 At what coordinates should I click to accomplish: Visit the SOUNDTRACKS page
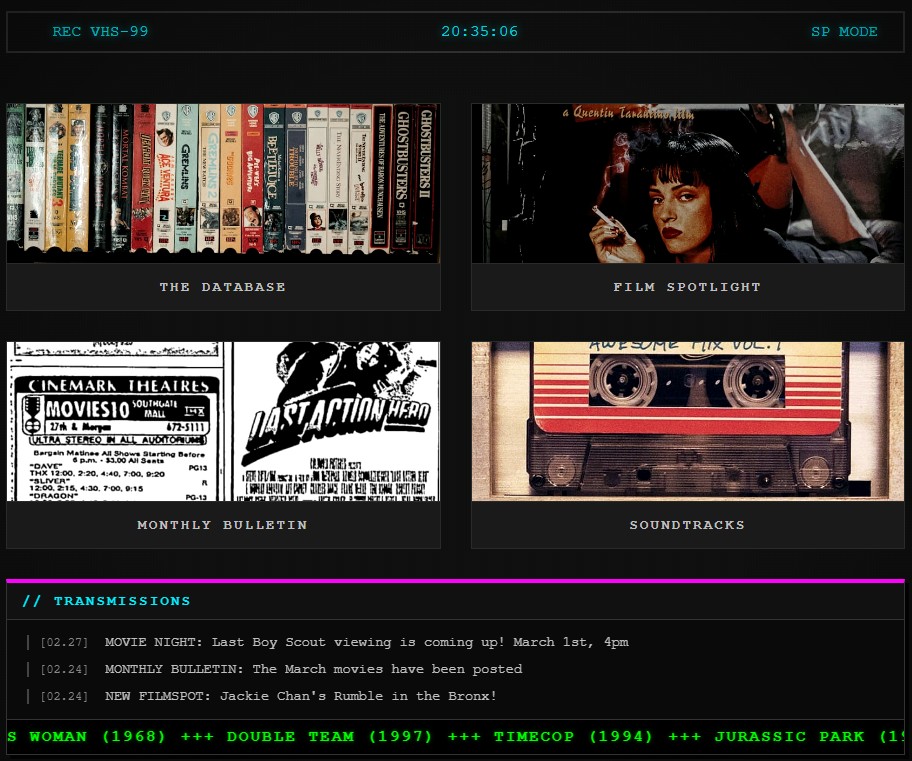click(x=687, y=525)
